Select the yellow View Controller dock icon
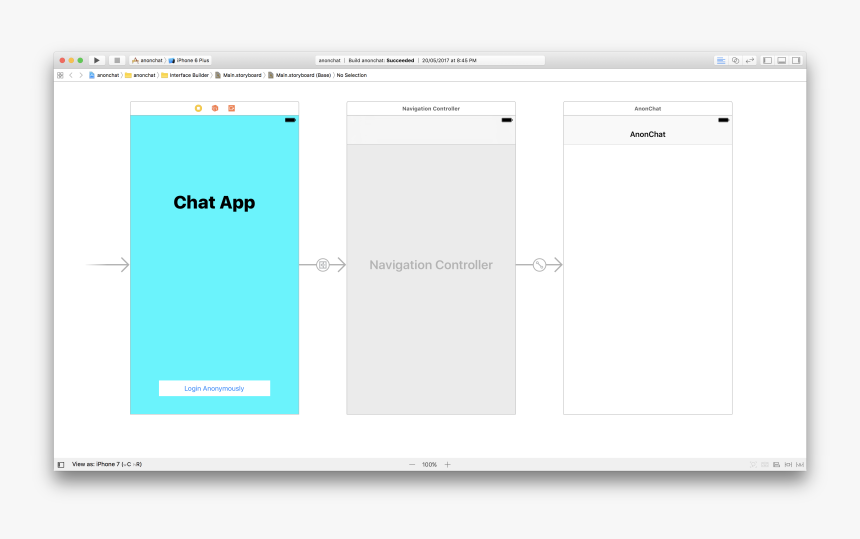 tap(199, 109)
